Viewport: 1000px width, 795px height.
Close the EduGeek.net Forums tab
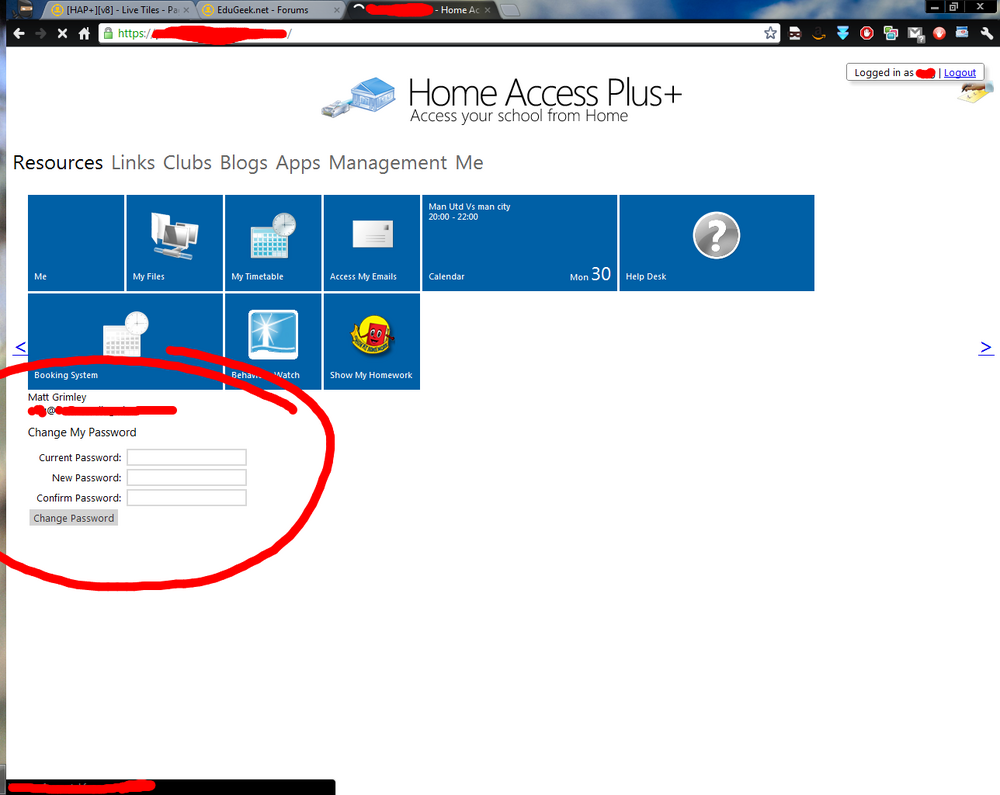pos(336,10)
